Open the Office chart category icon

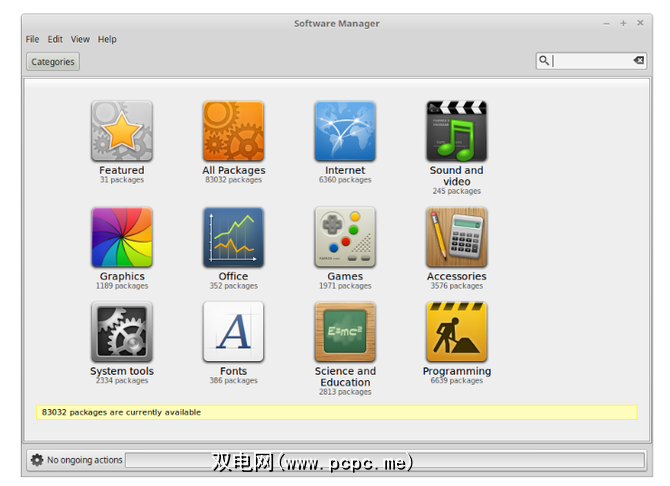233,237
